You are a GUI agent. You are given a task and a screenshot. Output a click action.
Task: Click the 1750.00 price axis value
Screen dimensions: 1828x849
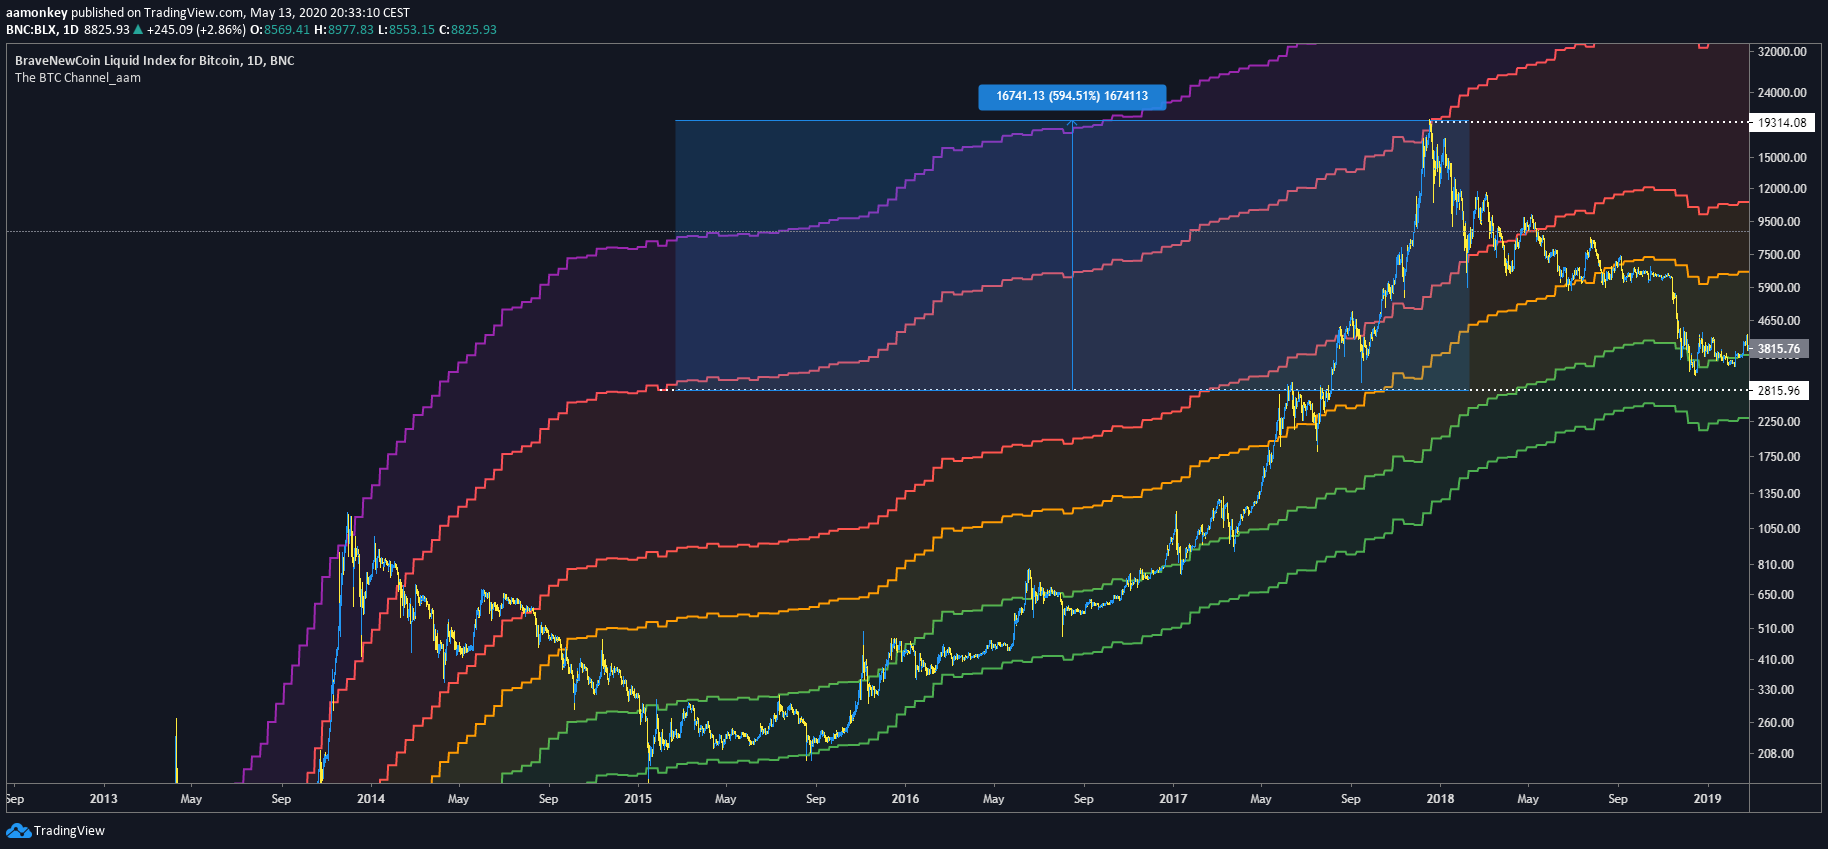(x=1779, y=457)
